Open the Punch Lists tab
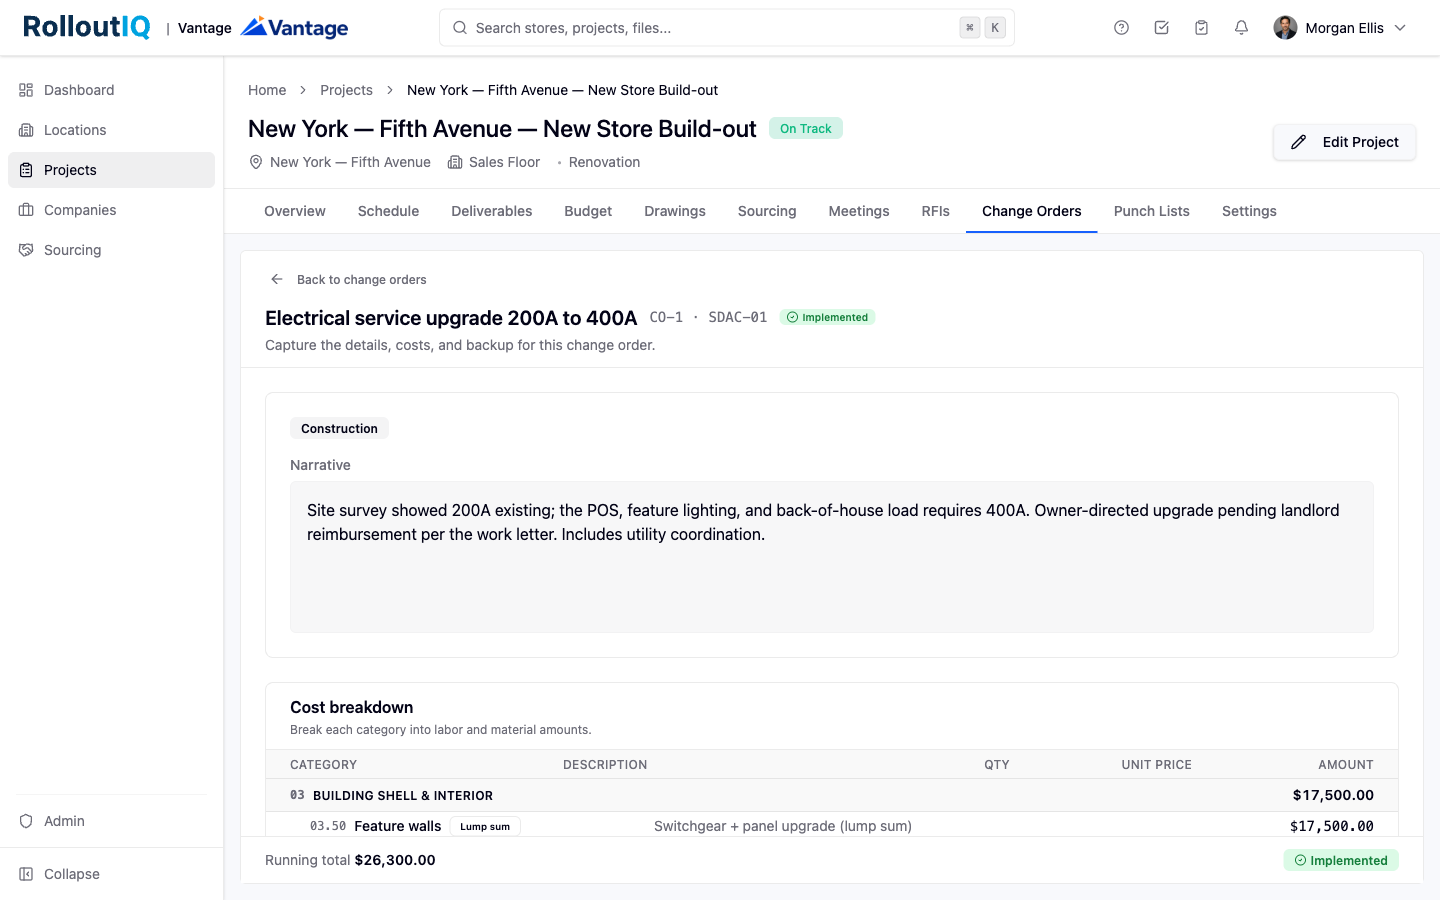Screen dimensions: 1440x900 pos(1151,211)
